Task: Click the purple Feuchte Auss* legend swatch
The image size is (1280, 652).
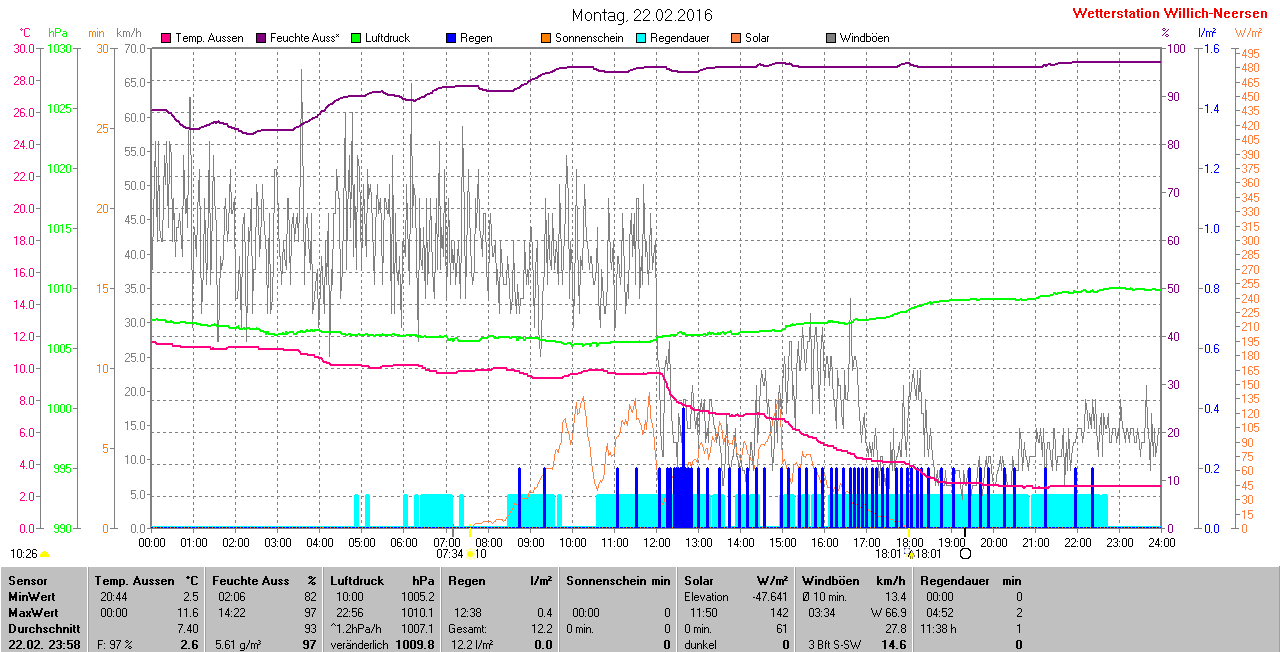Action: point(262,38)
